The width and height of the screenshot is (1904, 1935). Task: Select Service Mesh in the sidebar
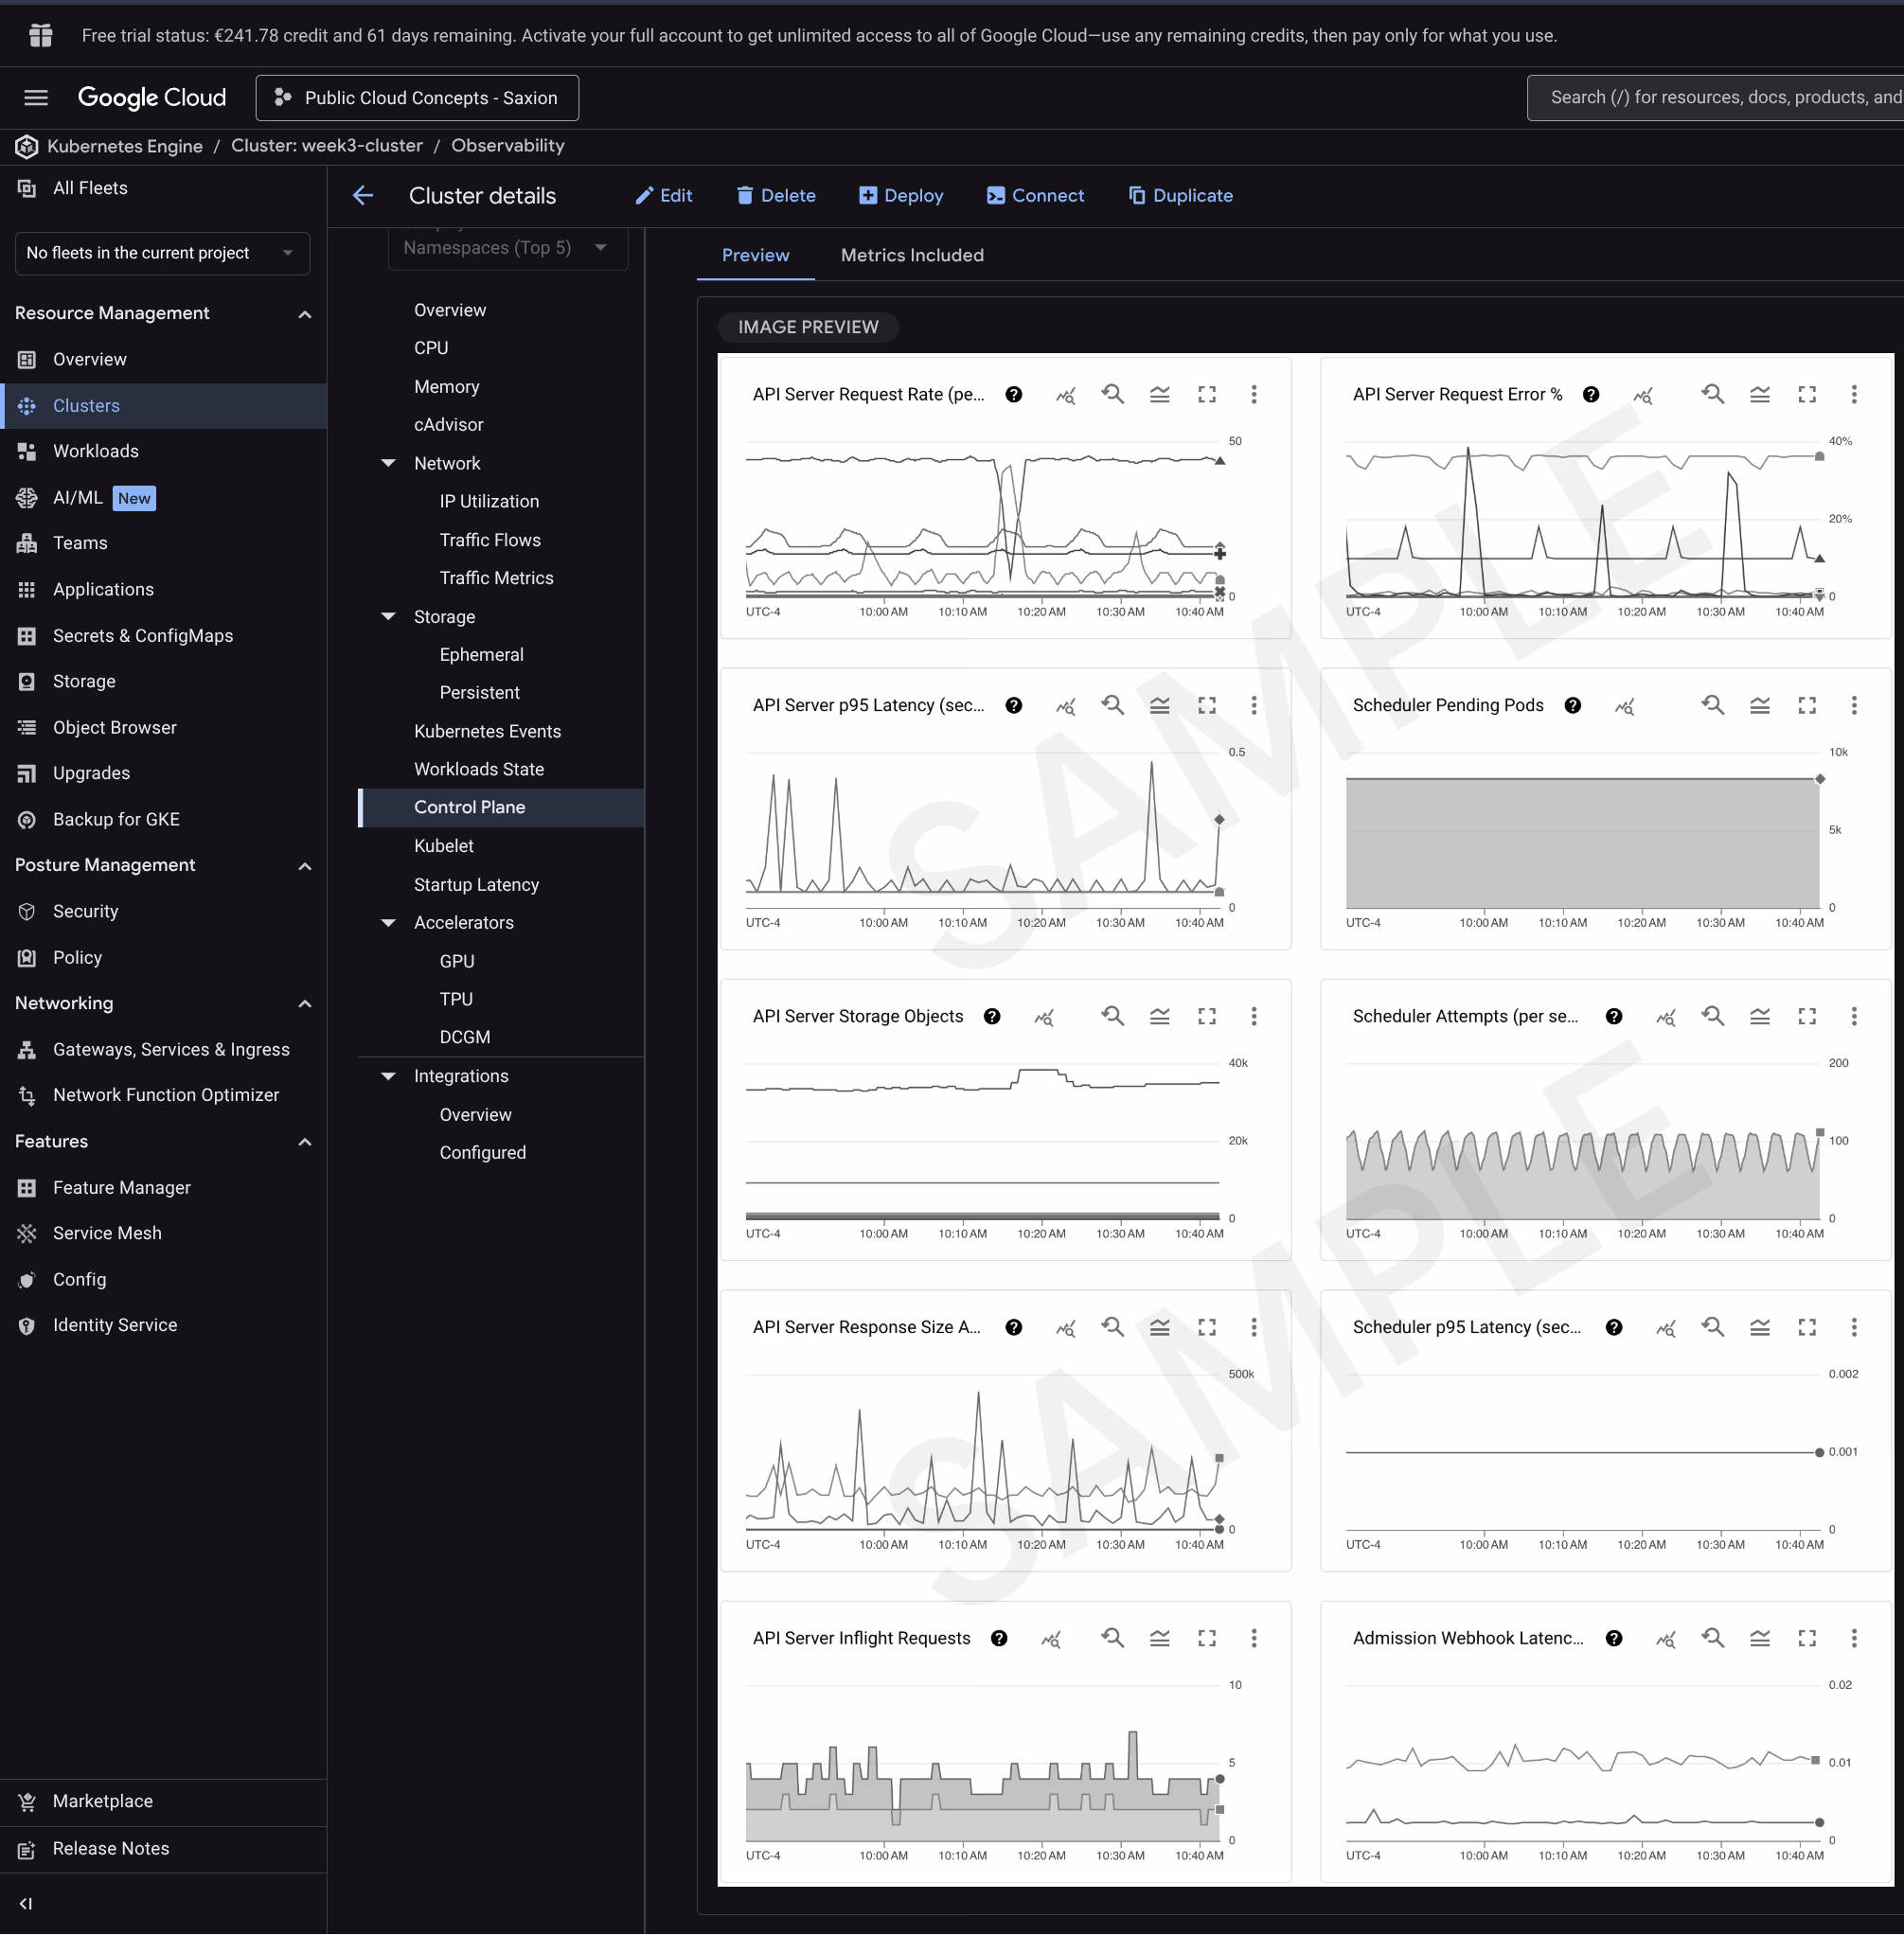coord(107,1233)
